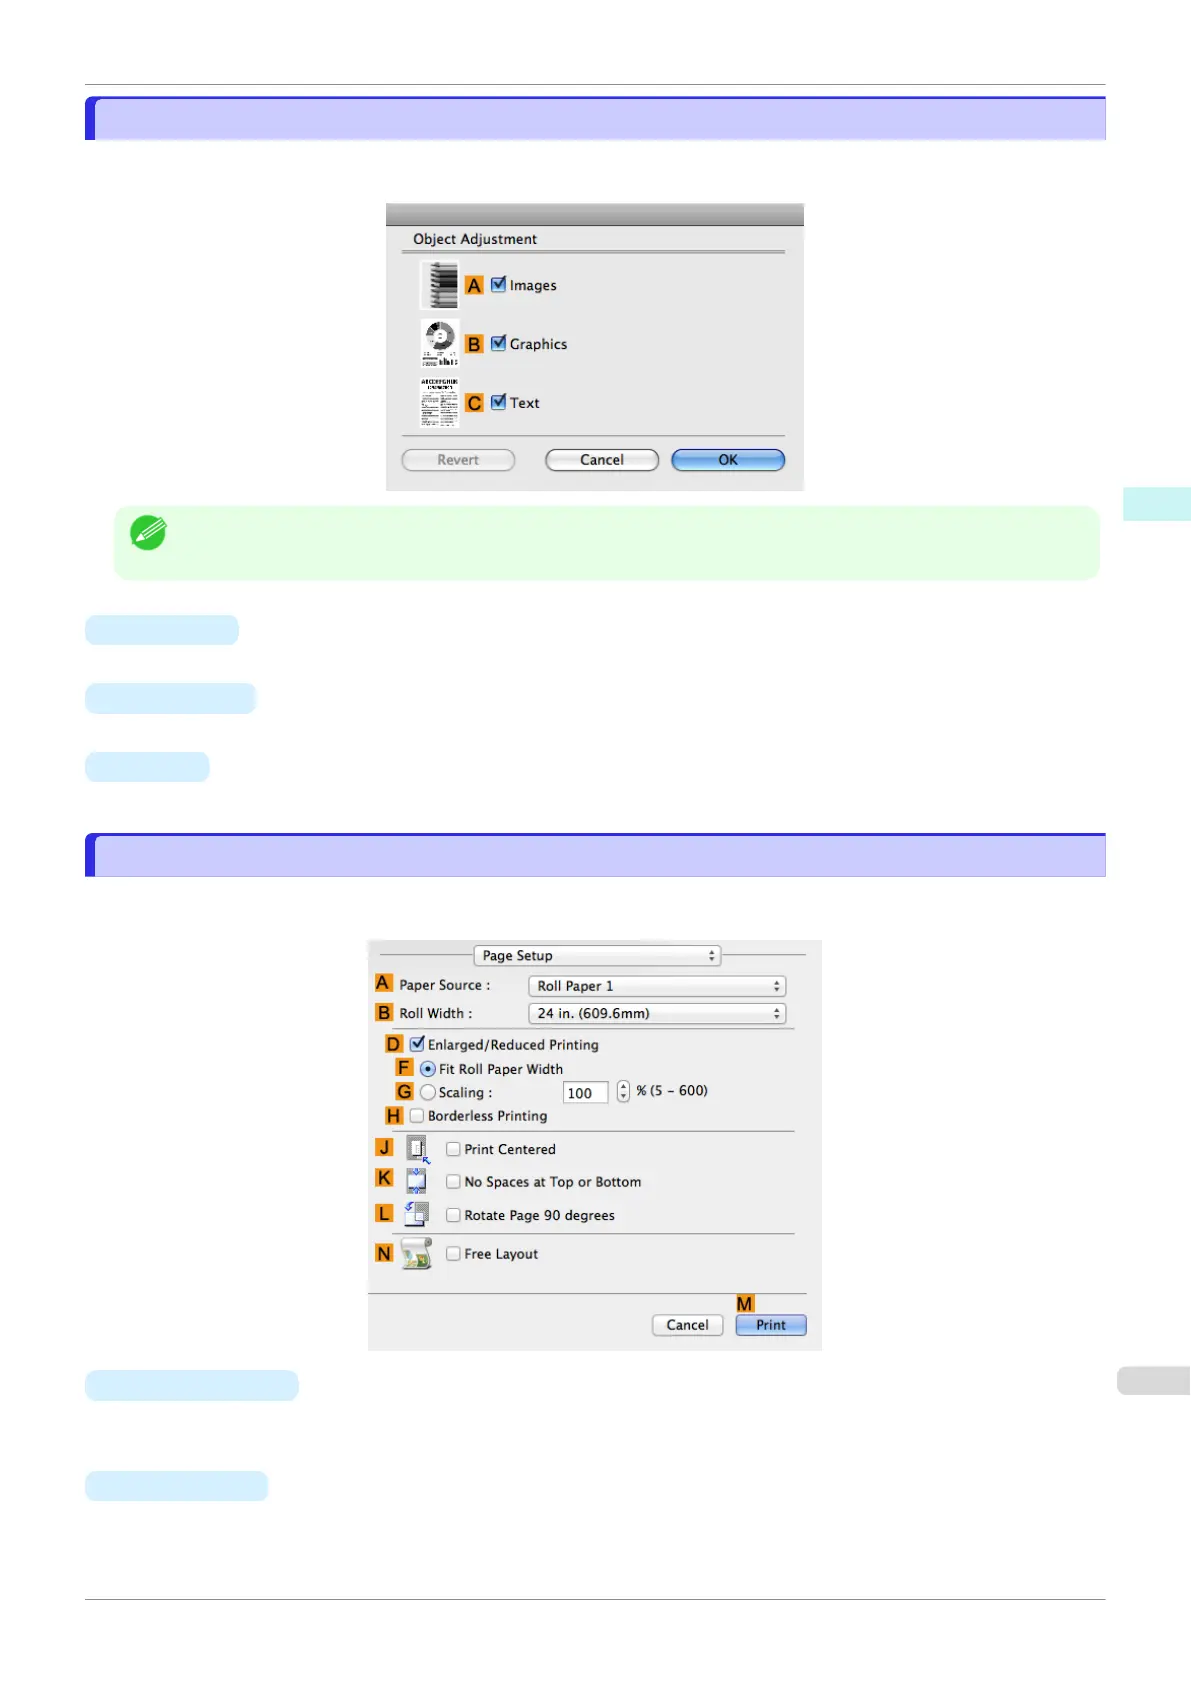The width and height of the screenshot is (1191, 1684).
Task: Open the Page Setup panel dropdown
Action: pos(597,956)
